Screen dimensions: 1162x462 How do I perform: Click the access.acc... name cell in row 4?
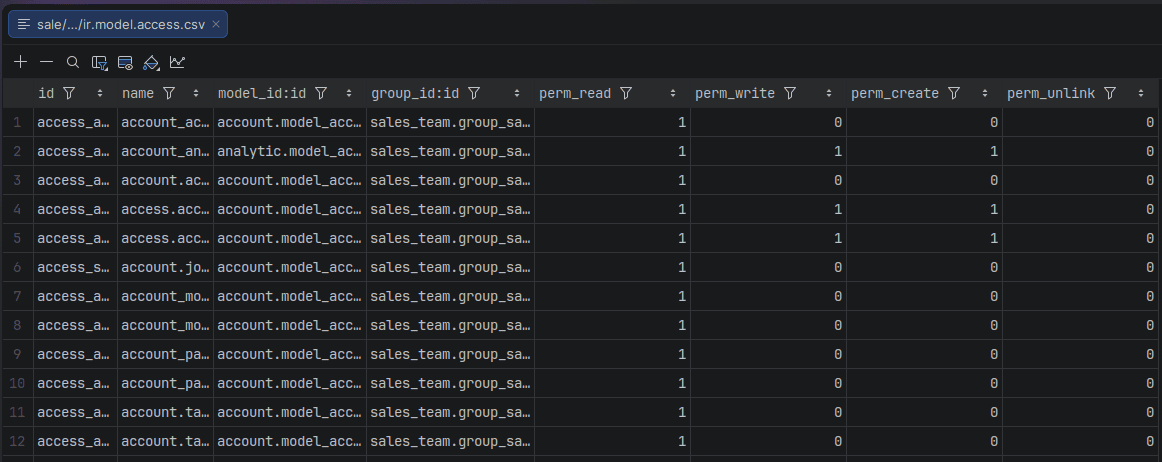pos(165,209)
